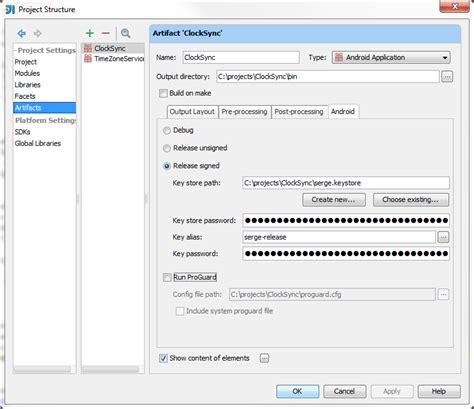Click the artifacts list horizontal scrollbar
Viewport: 474px width, 409px height.
tap(111, 369)
